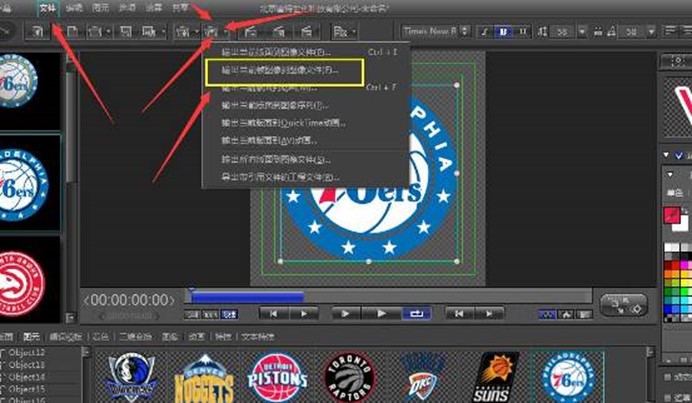
Task: Select the top 76ers thumbnail in left panel
Action: click(19, 80)
